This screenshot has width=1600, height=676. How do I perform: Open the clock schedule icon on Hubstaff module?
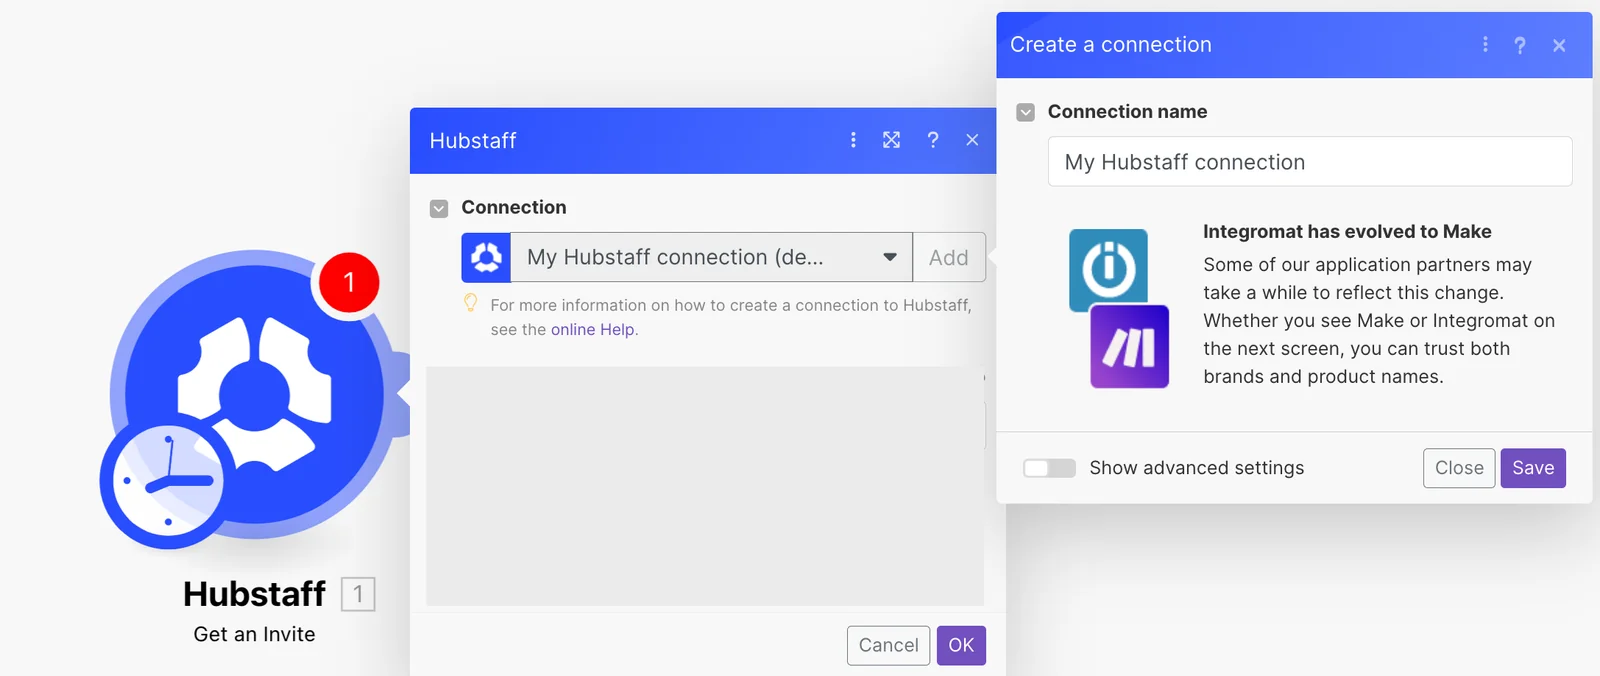(168, 481)
